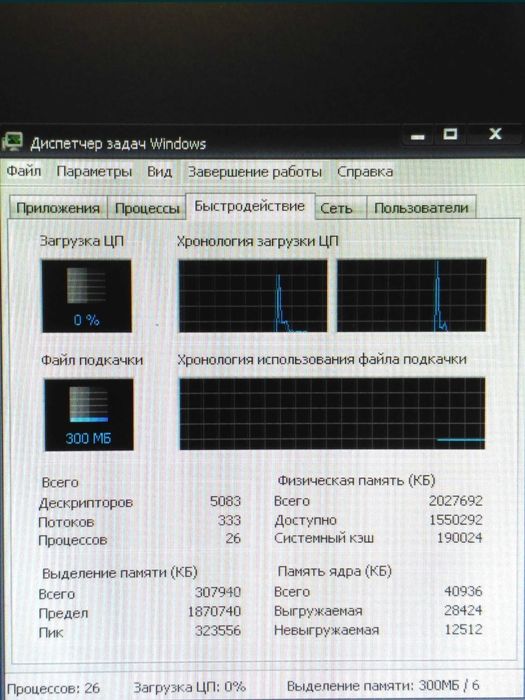
Task: Click the Загрузка ЦП label
Action: click(82, 242)
